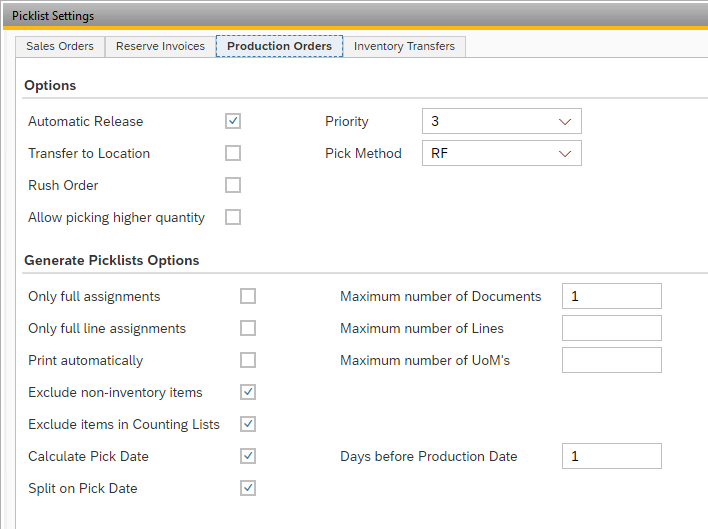The width and height of the screenshot is (708, 529).
Task: Turn off Split on Pick Date
Action: (248, 488)
